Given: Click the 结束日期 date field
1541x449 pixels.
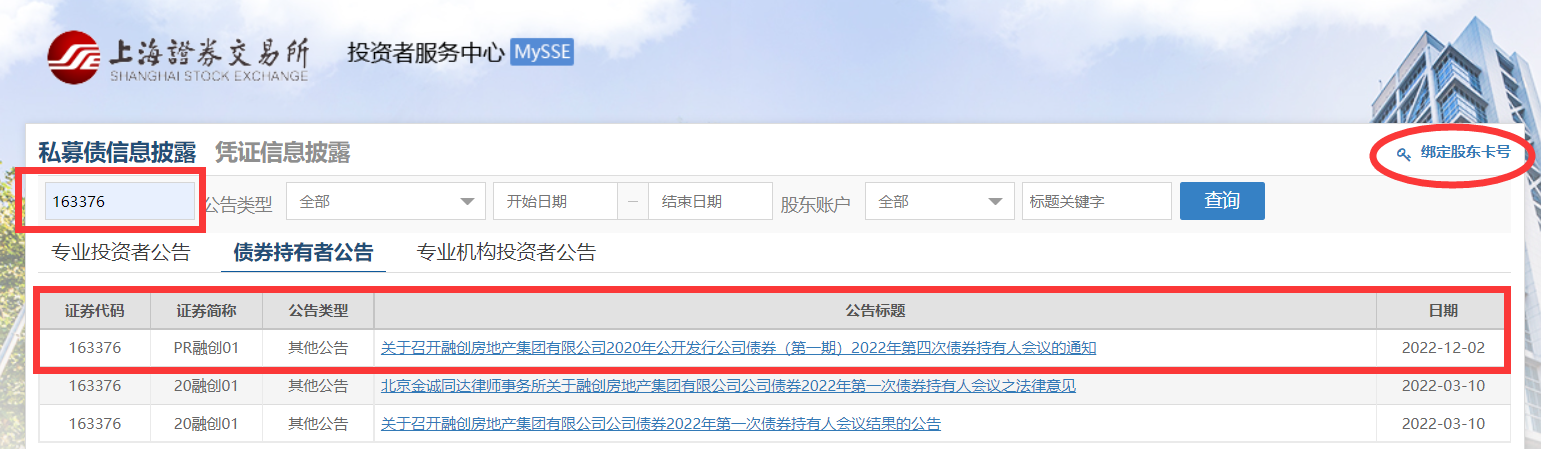Looking at the screenshot, I should (710, 201).
